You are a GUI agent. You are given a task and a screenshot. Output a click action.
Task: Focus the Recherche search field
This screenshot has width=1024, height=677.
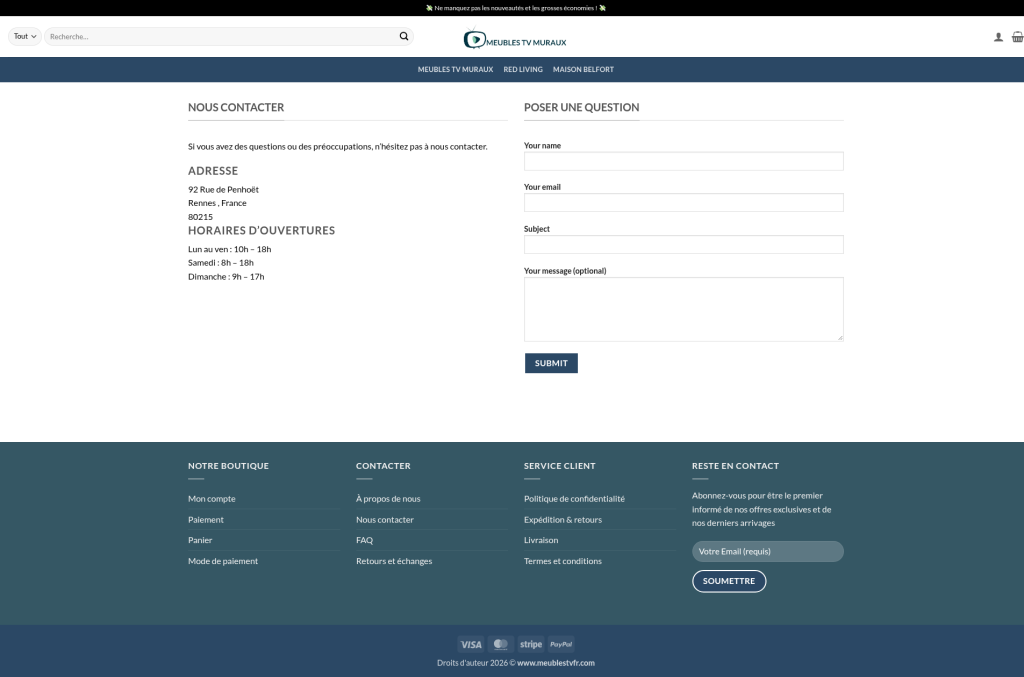pyautogui.click(x=222, y=37)
